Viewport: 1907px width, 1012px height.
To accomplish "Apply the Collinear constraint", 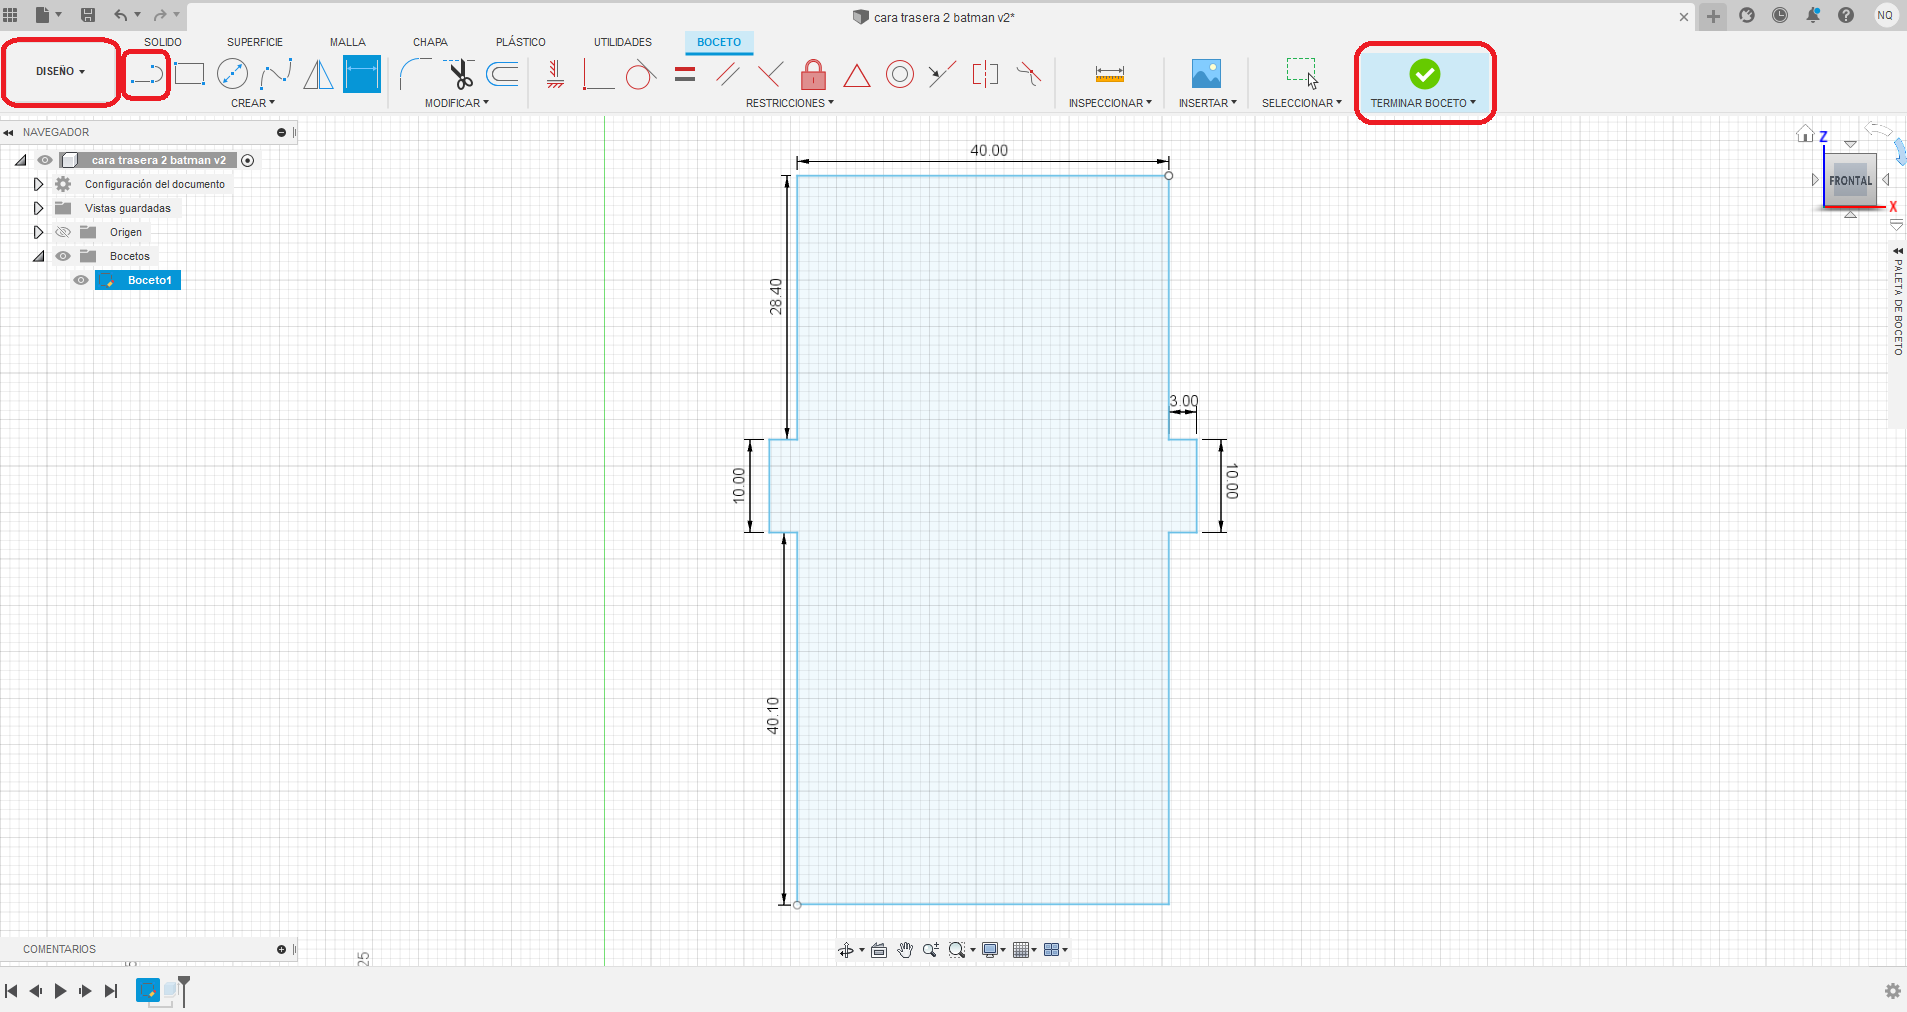I will [942, 74].
